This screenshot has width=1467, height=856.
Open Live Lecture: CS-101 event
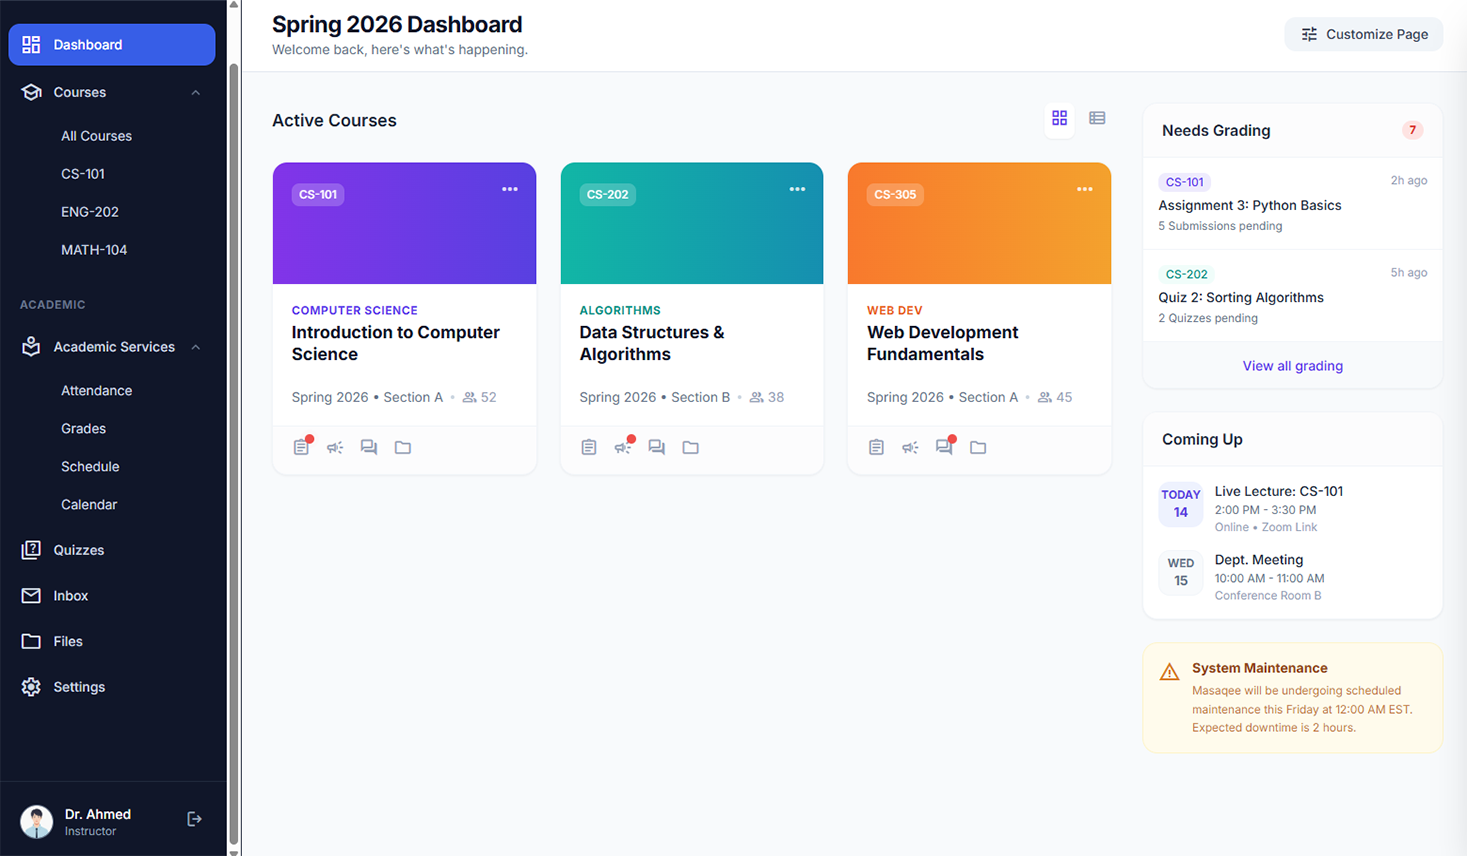click(x=1292, y=508)
